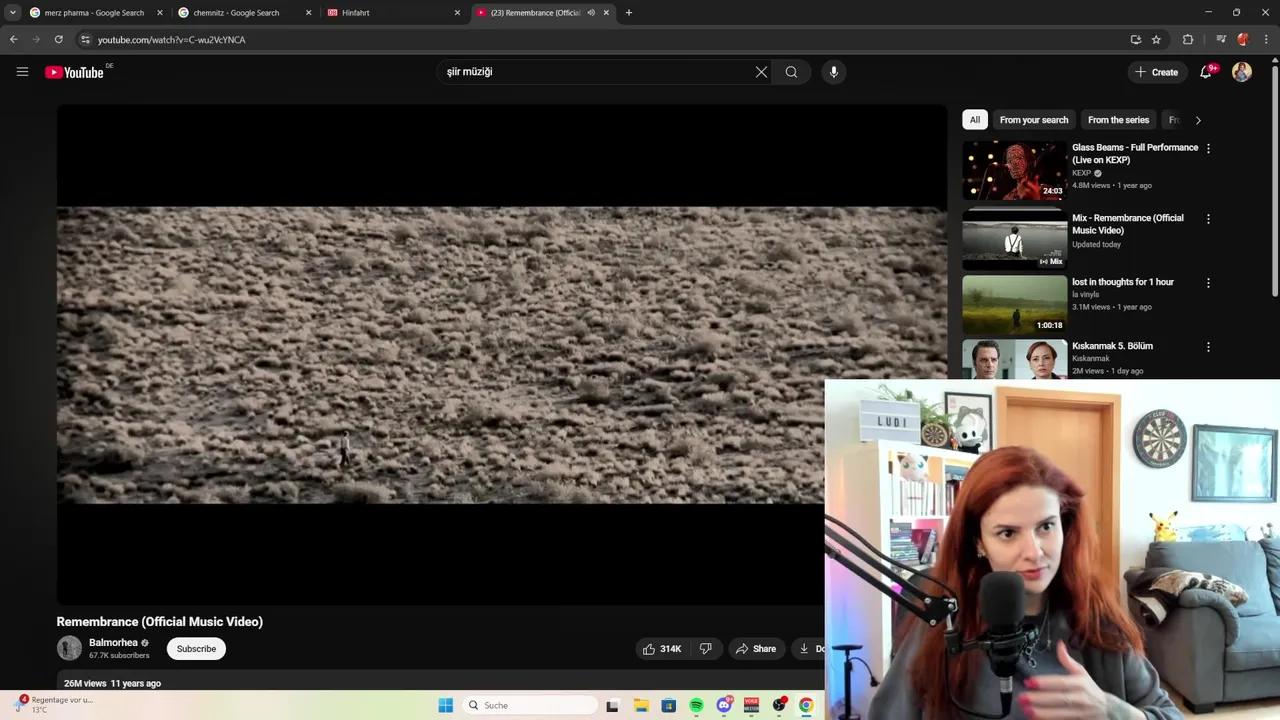Open options for lost in thoughts video
This screenshot has width=1280, height=720.
(1208, 283)
